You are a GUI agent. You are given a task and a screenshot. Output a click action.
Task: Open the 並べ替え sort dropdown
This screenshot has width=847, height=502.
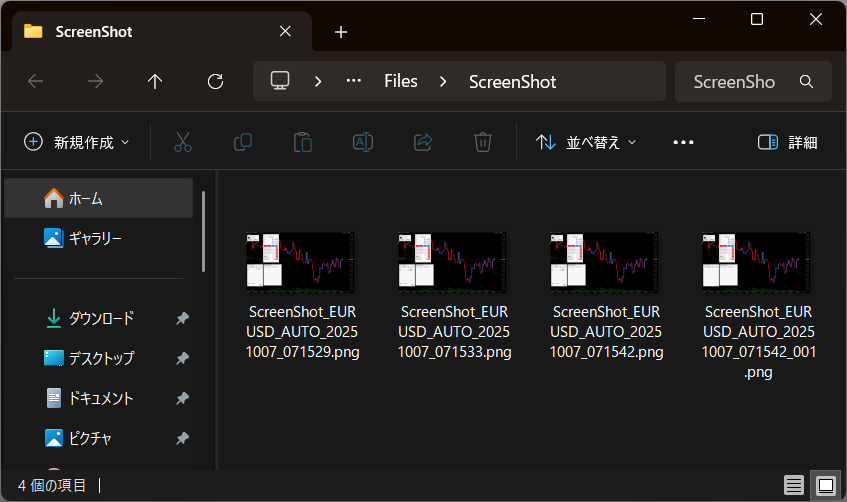[x=586, y=142]
